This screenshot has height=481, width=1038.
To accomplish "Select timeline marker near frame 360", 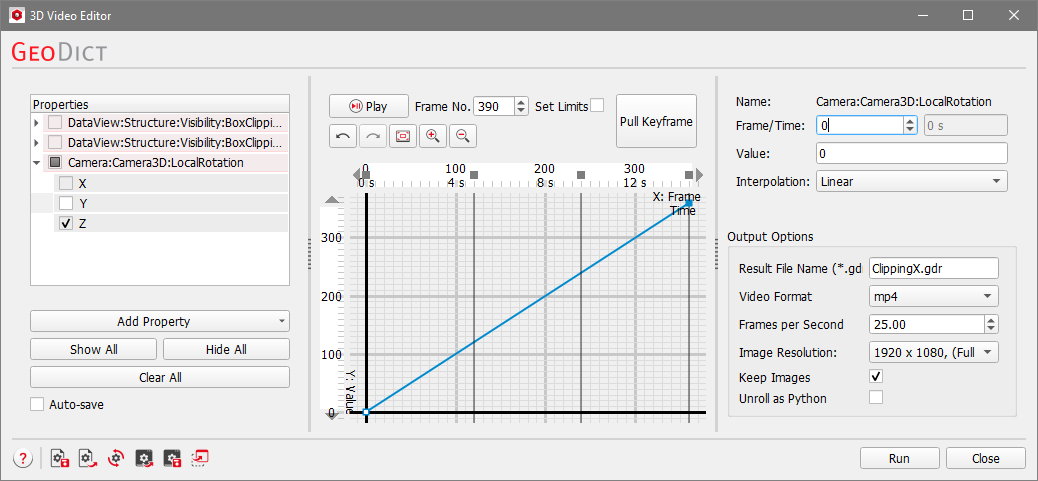I will coord(689,175).
